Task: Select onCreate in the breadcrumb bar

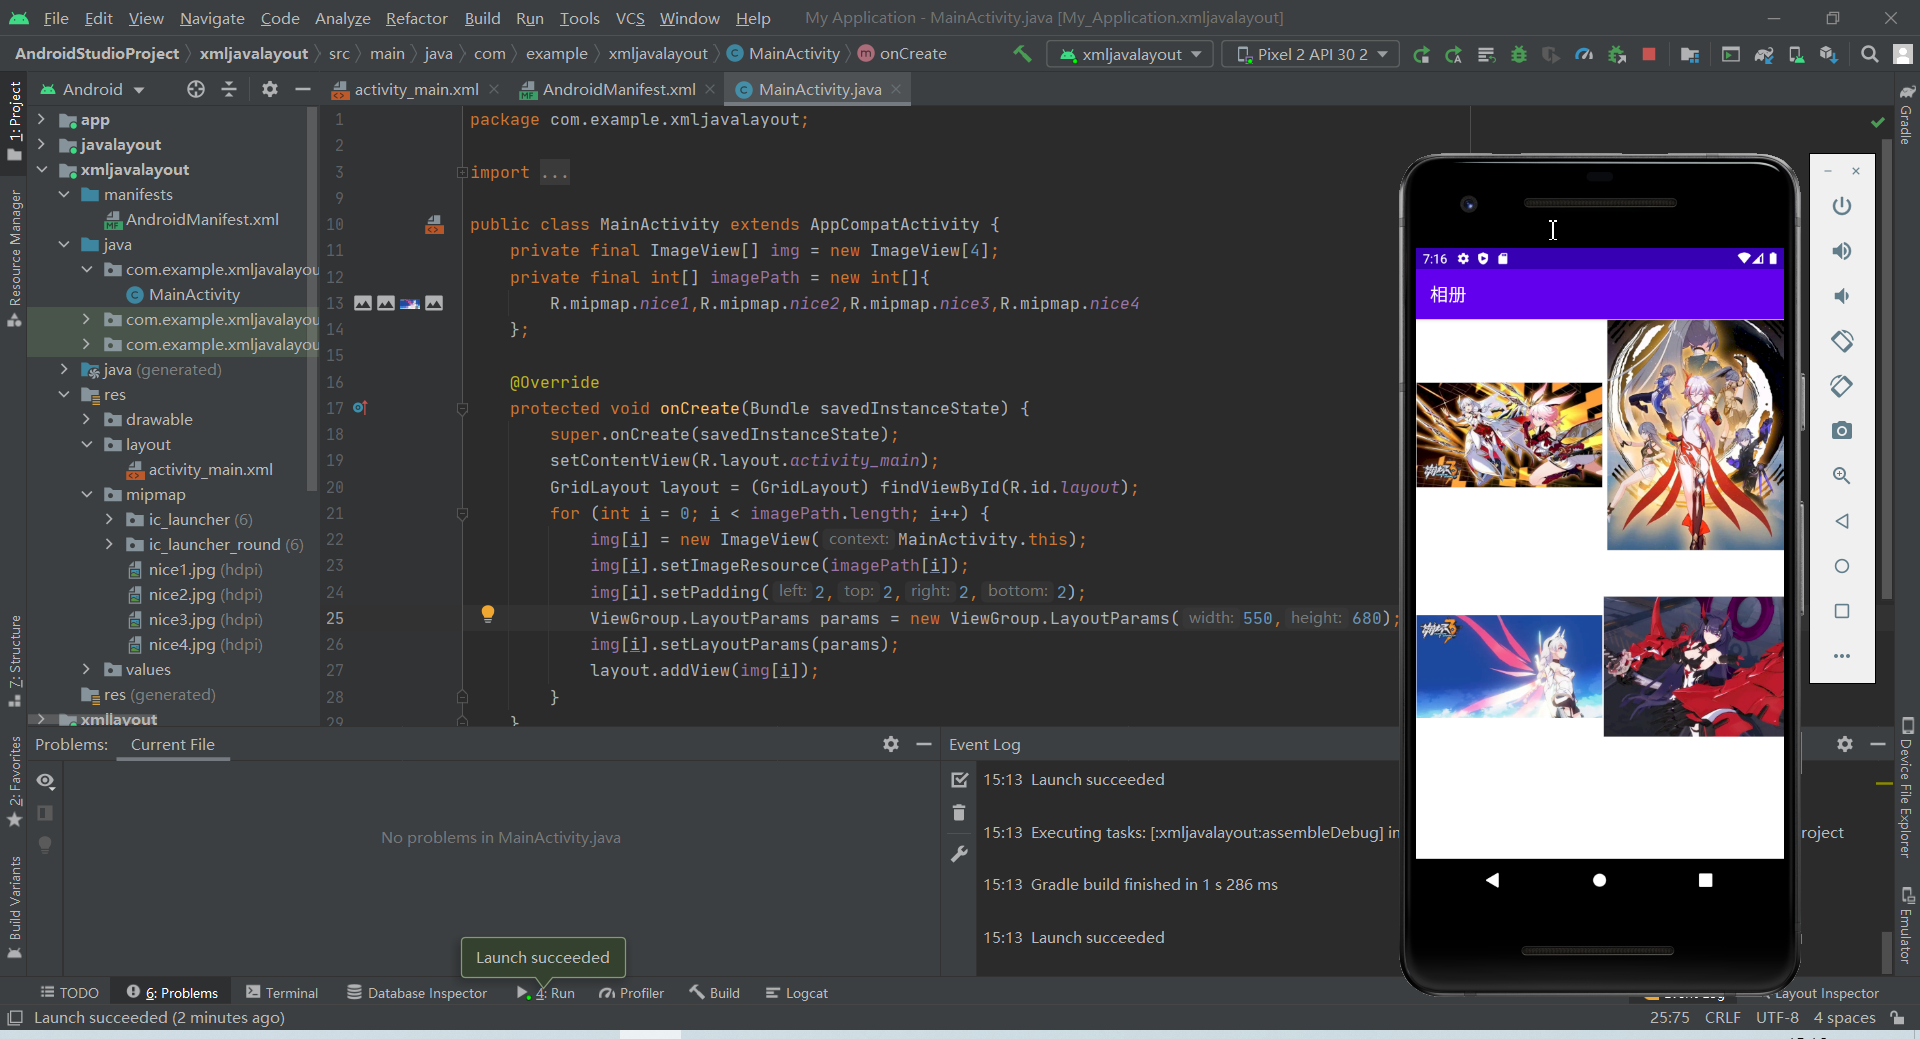Action: click(912, 53)
